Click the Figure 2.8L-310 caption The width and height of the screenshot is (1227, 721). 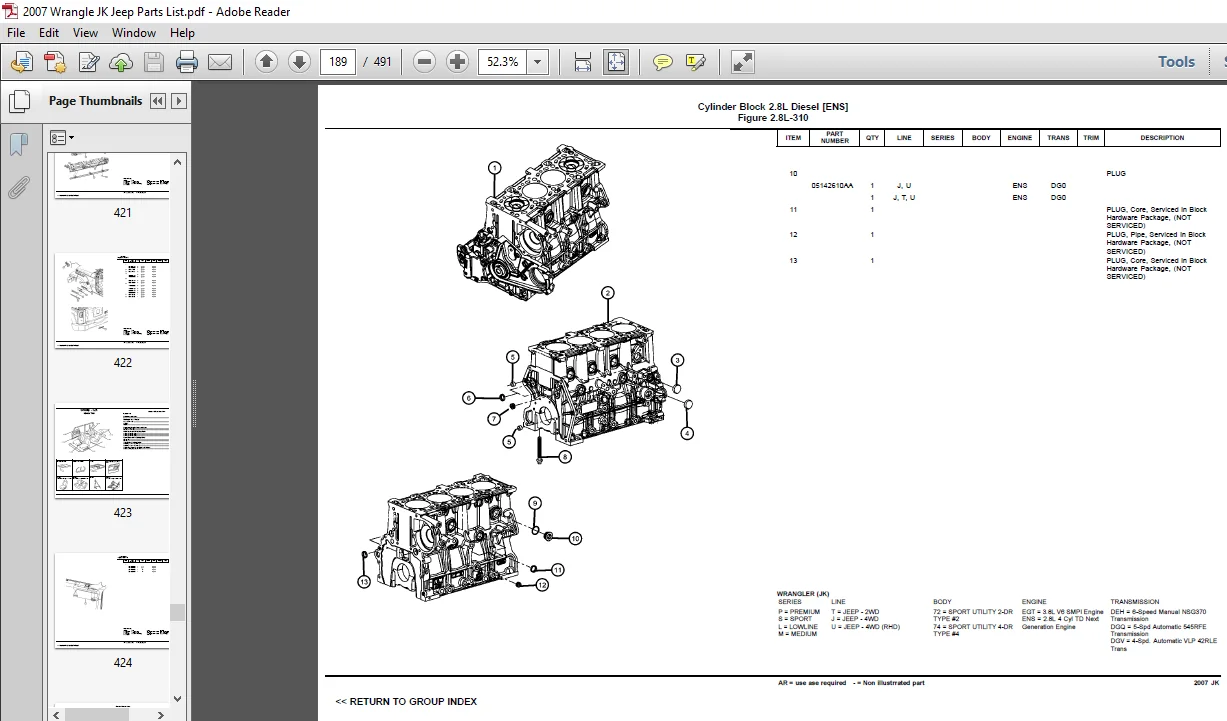(773, 118)
